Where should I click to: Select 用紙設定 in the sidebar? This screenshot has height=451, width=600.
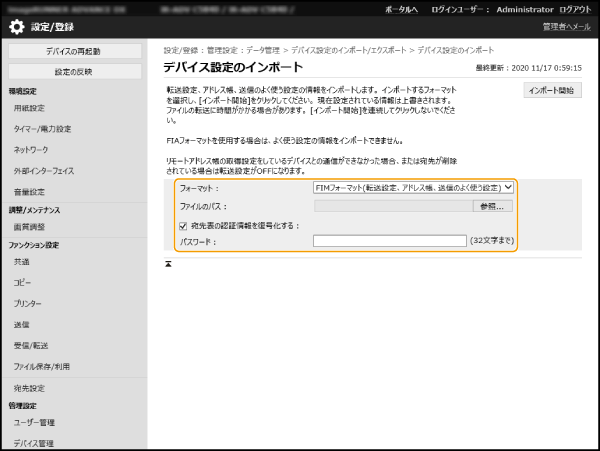29,108
